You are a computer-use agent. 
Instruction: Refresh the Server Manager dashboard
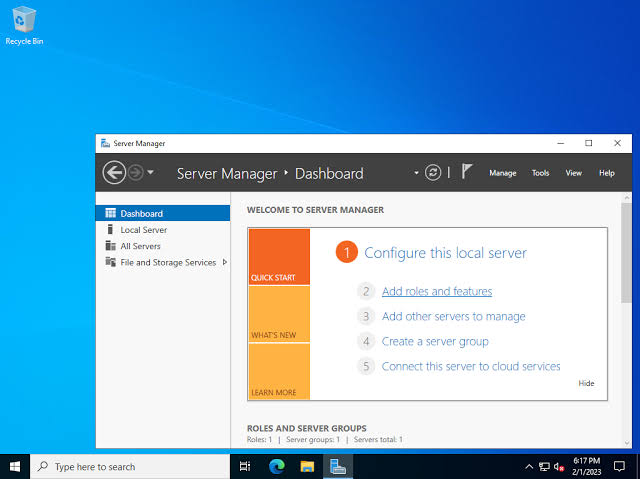point(433,173)
